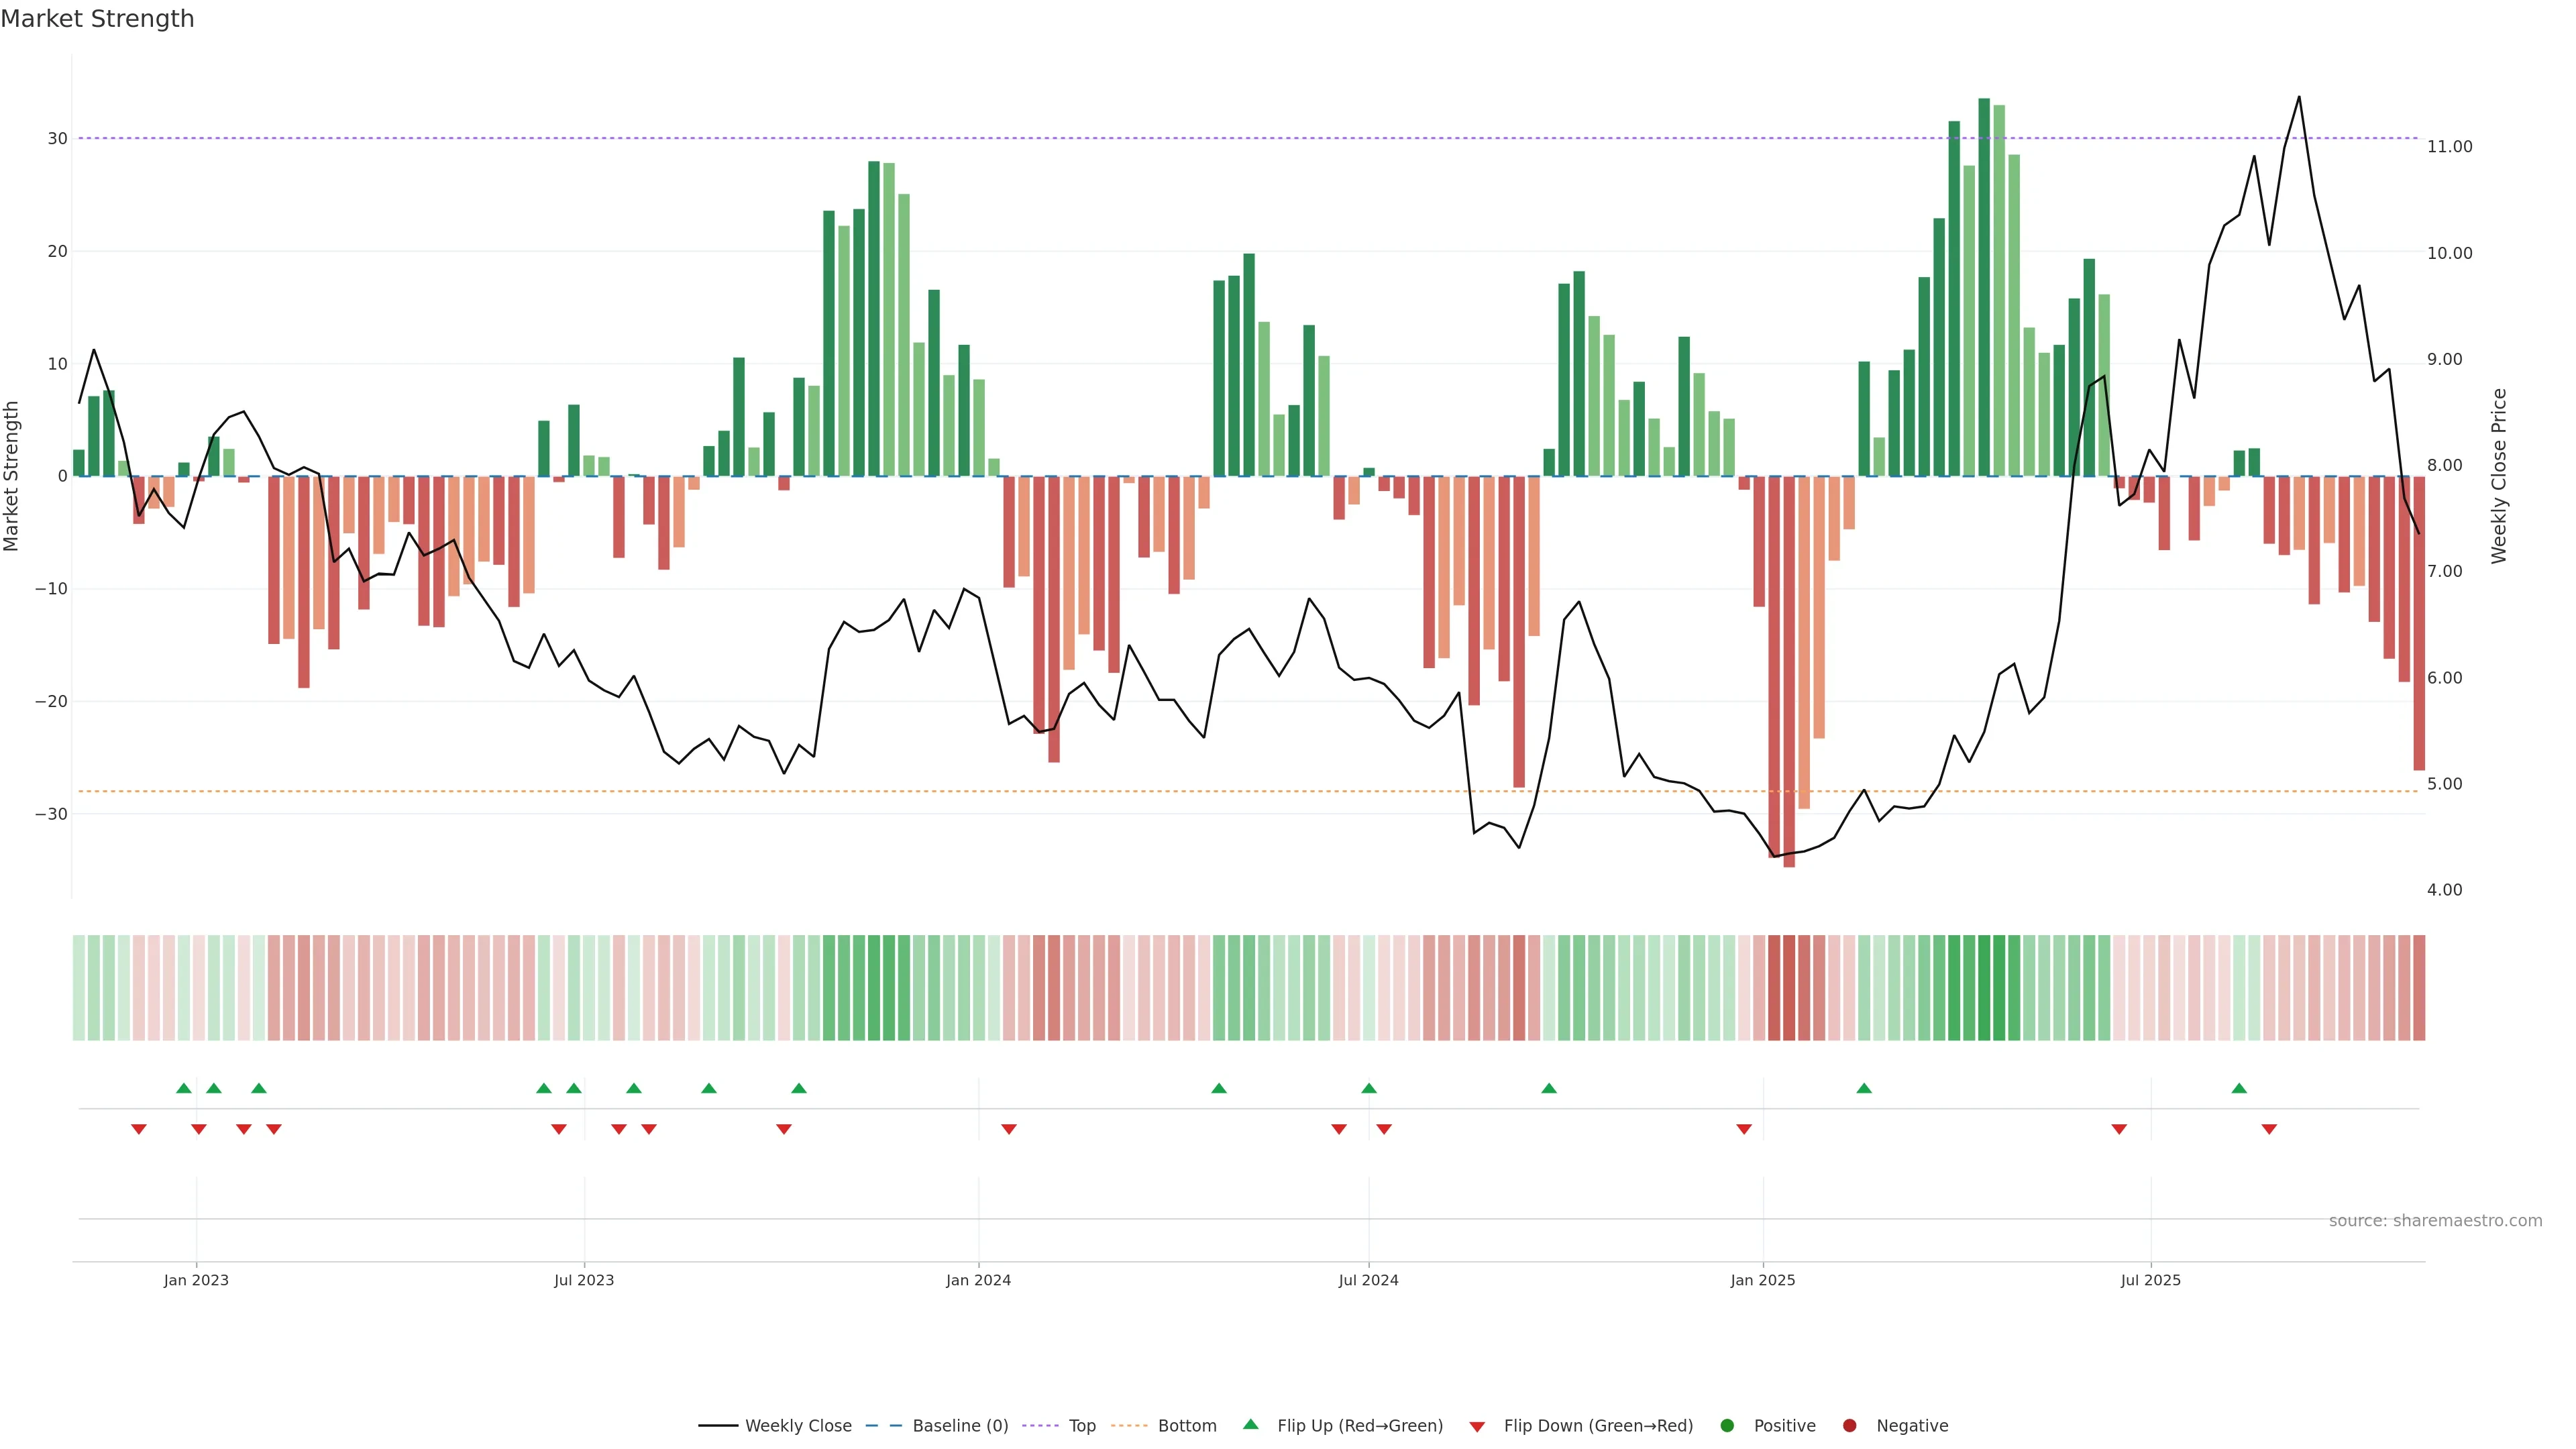This screenshot has width=2576, height=1449.
Task: Click the 11.00 right axis tick label
Action: pos(2449,147)
